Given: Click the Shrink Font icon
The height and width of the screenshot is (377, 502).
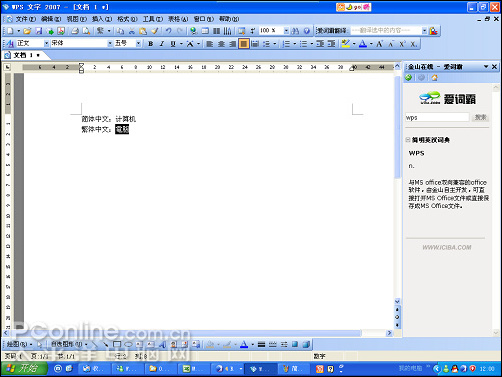Looking at the screenshot, I should click(391, 44).
